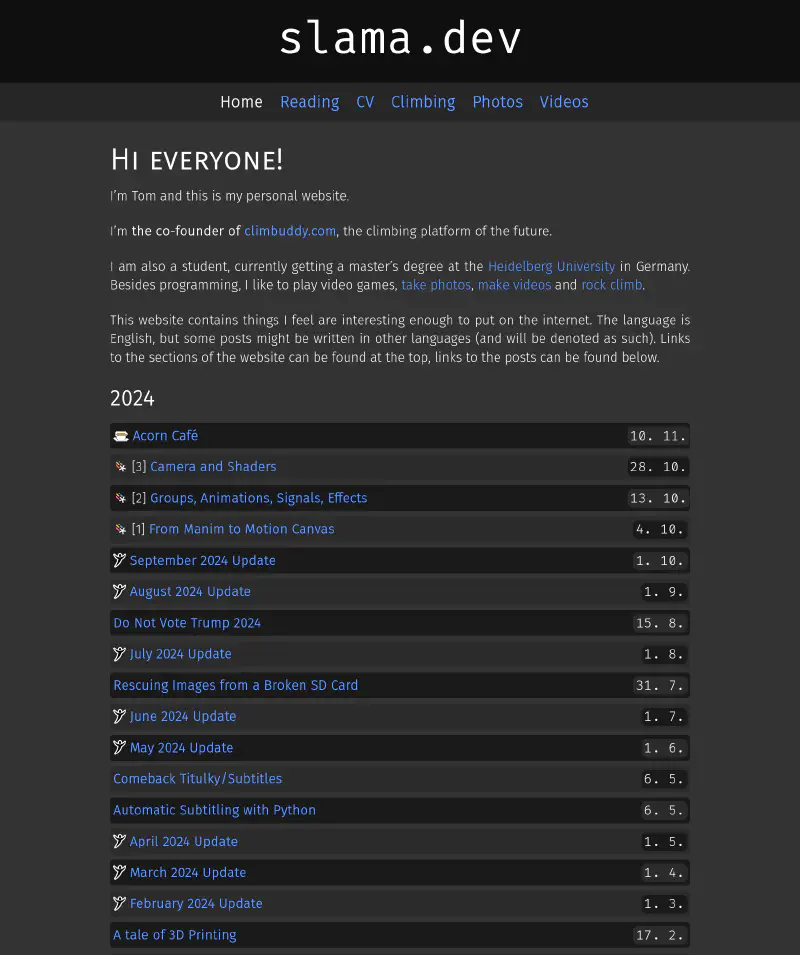800x955 pixels.
Task: Click the climbuddy icon beside March 2024 Update
Action: coord(120,872)
